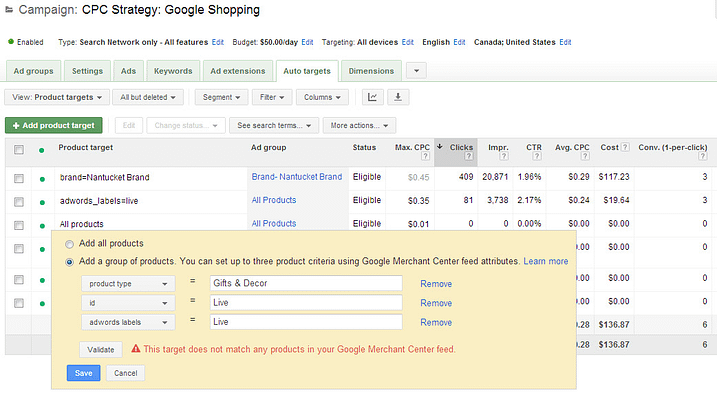The height and width of the screenshot is (393, 717).
Task: Click the Add product target button
Action: click(x=54, y=125)
